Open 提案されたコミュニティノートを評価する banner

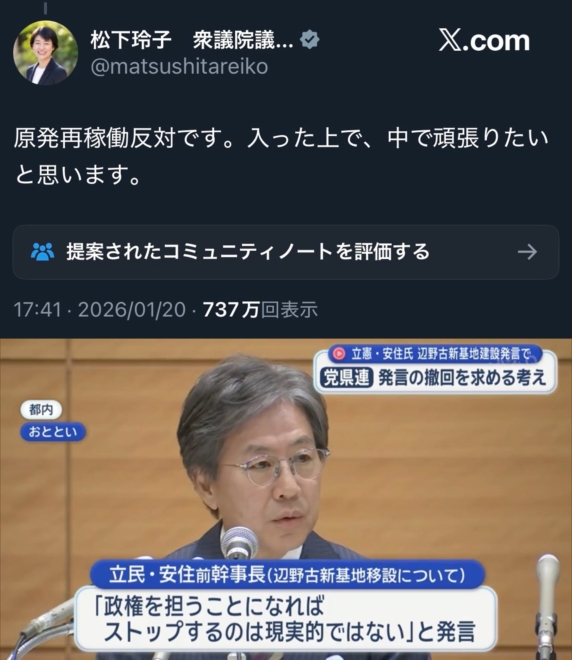pos(286,252)
